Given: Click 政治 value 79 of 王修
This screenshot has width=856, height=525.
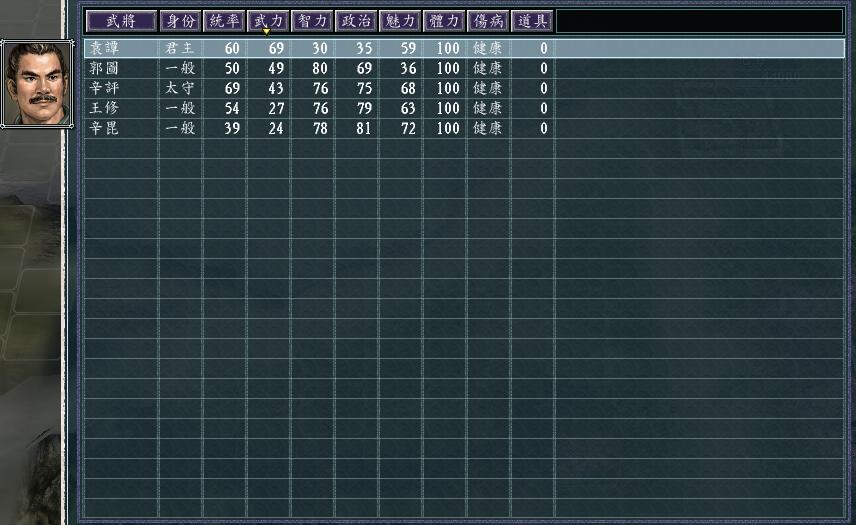Looking at the screenshot, I should coord(364,108).
